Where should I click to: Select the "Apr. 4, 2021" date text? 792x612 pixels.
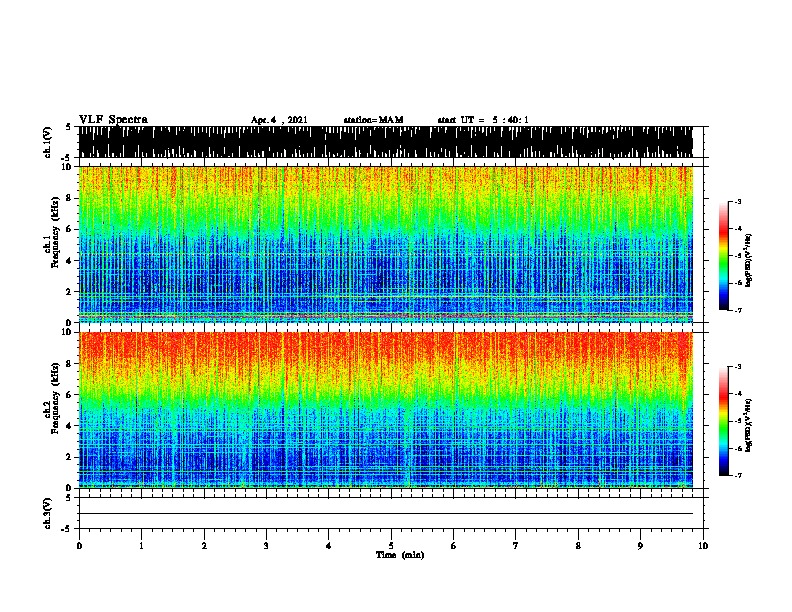279,120
